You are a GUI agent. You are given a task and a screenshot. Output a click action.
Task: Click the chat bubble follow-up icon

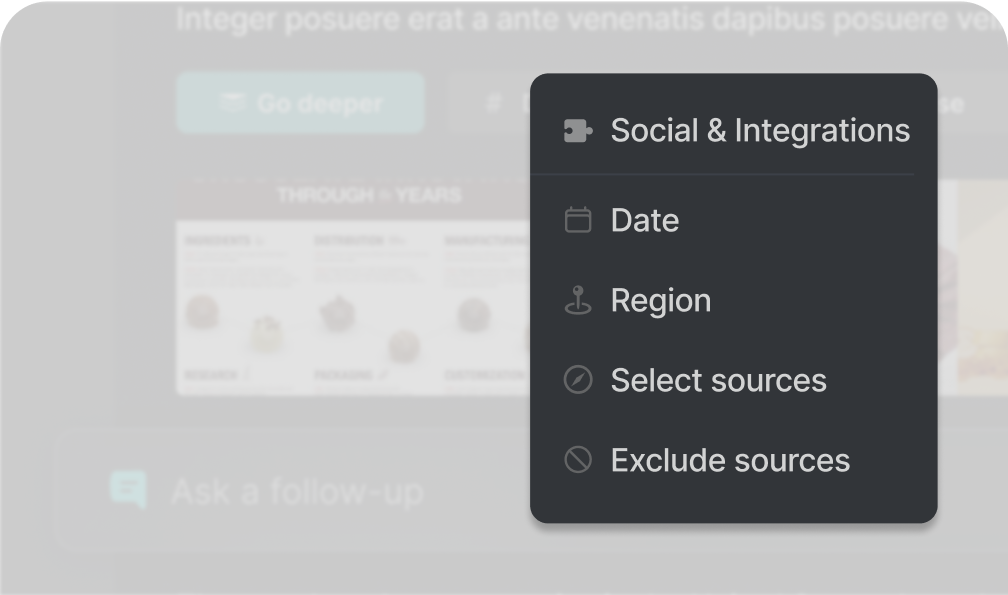(128, 490)
